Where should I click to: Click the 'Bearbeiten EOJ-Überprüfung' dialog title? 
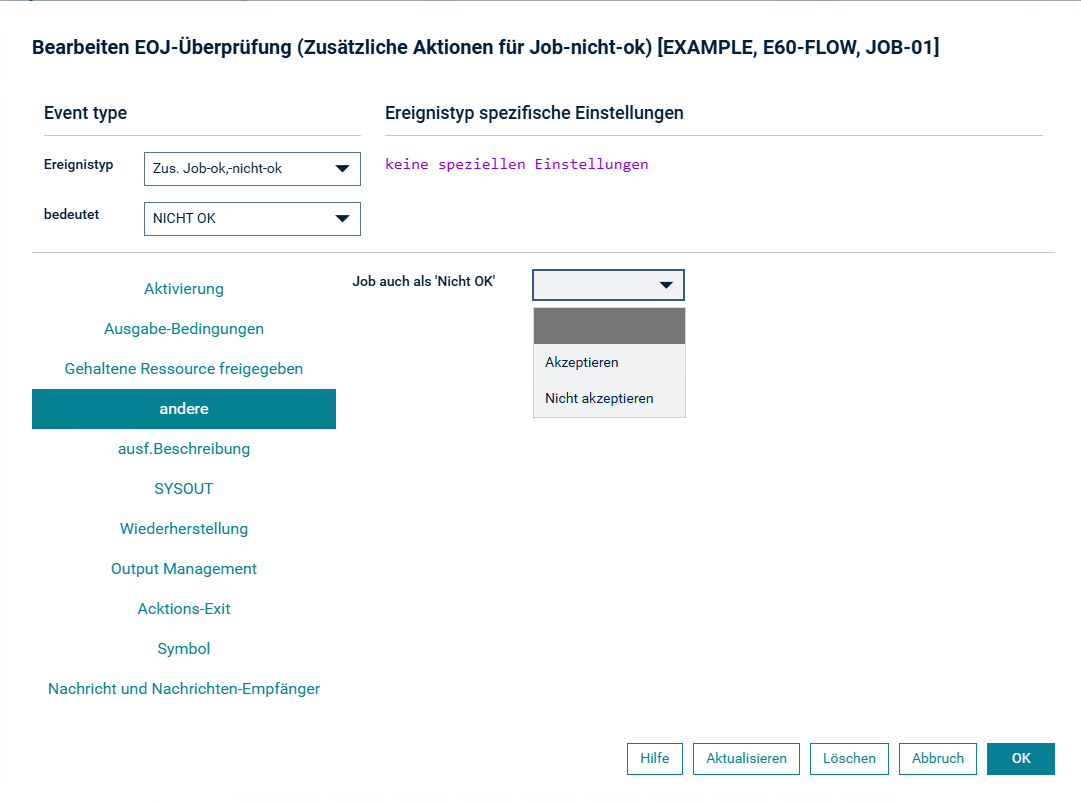coord(485,48)
